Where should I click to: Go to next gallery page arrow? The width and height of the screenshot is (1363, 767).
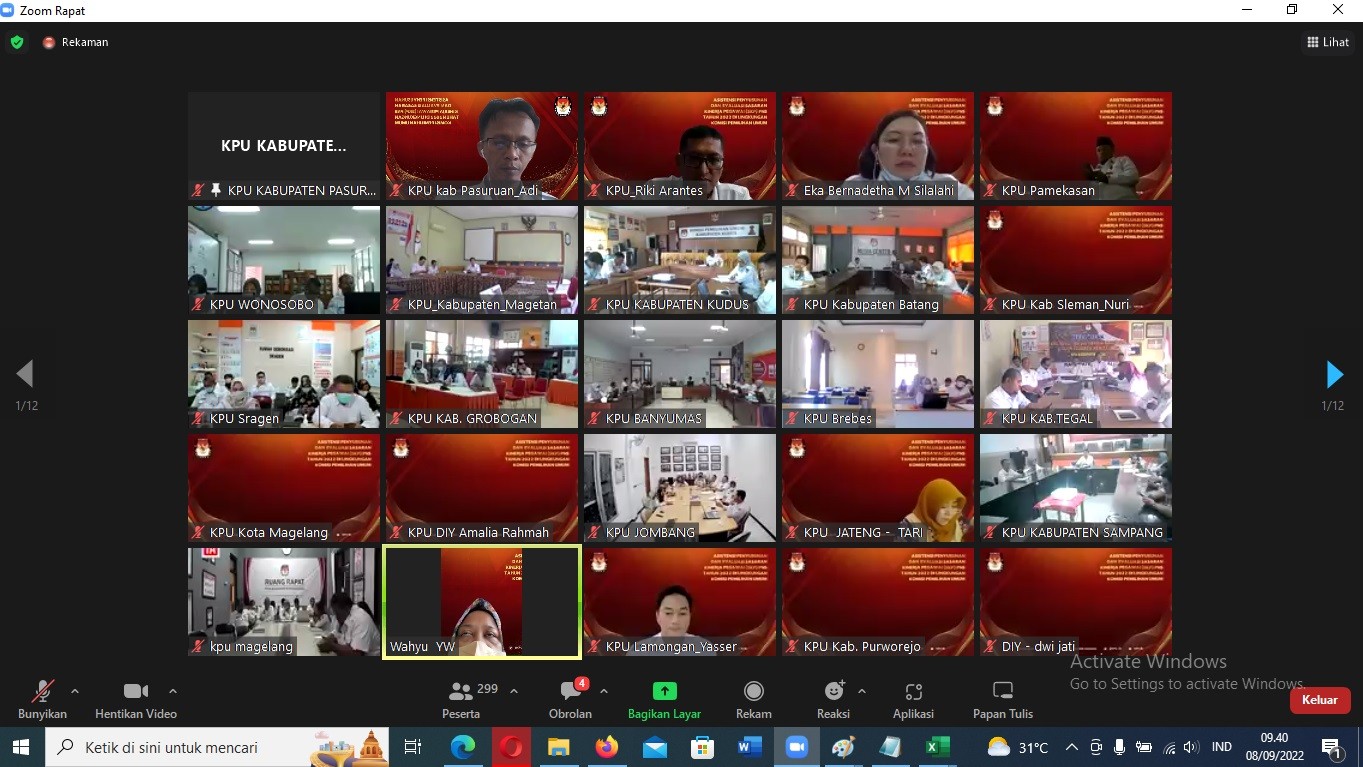click(x=1334, y=375)
